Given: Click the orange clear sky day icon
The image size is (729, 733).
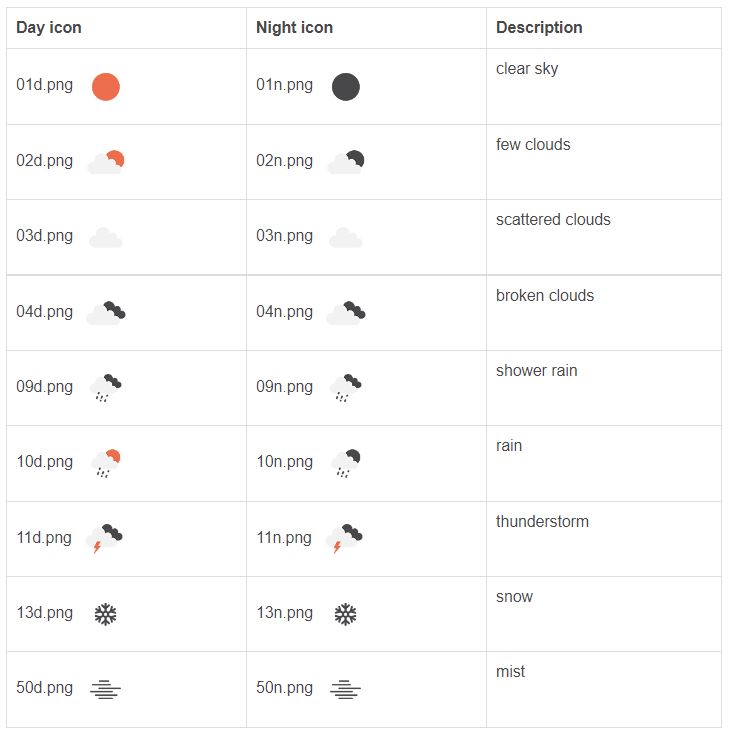Looking at the screenshot, I should click(x=106, y=87).
